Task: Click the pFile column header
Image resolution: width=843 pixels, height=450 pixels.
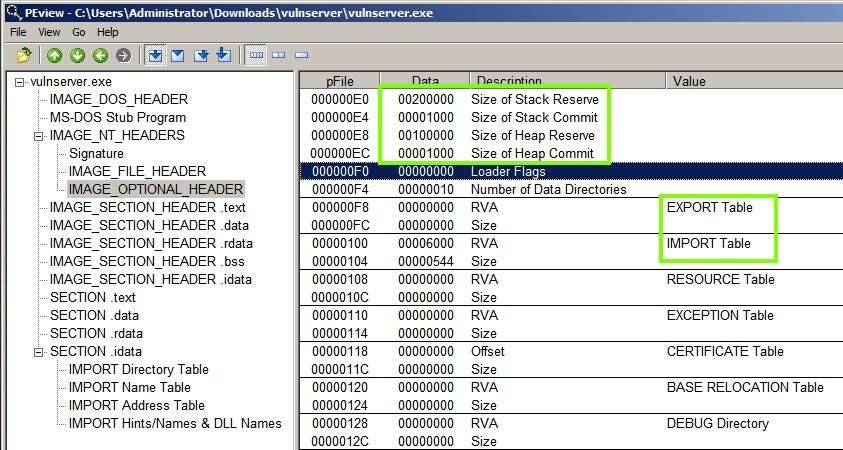Action: 340,81
